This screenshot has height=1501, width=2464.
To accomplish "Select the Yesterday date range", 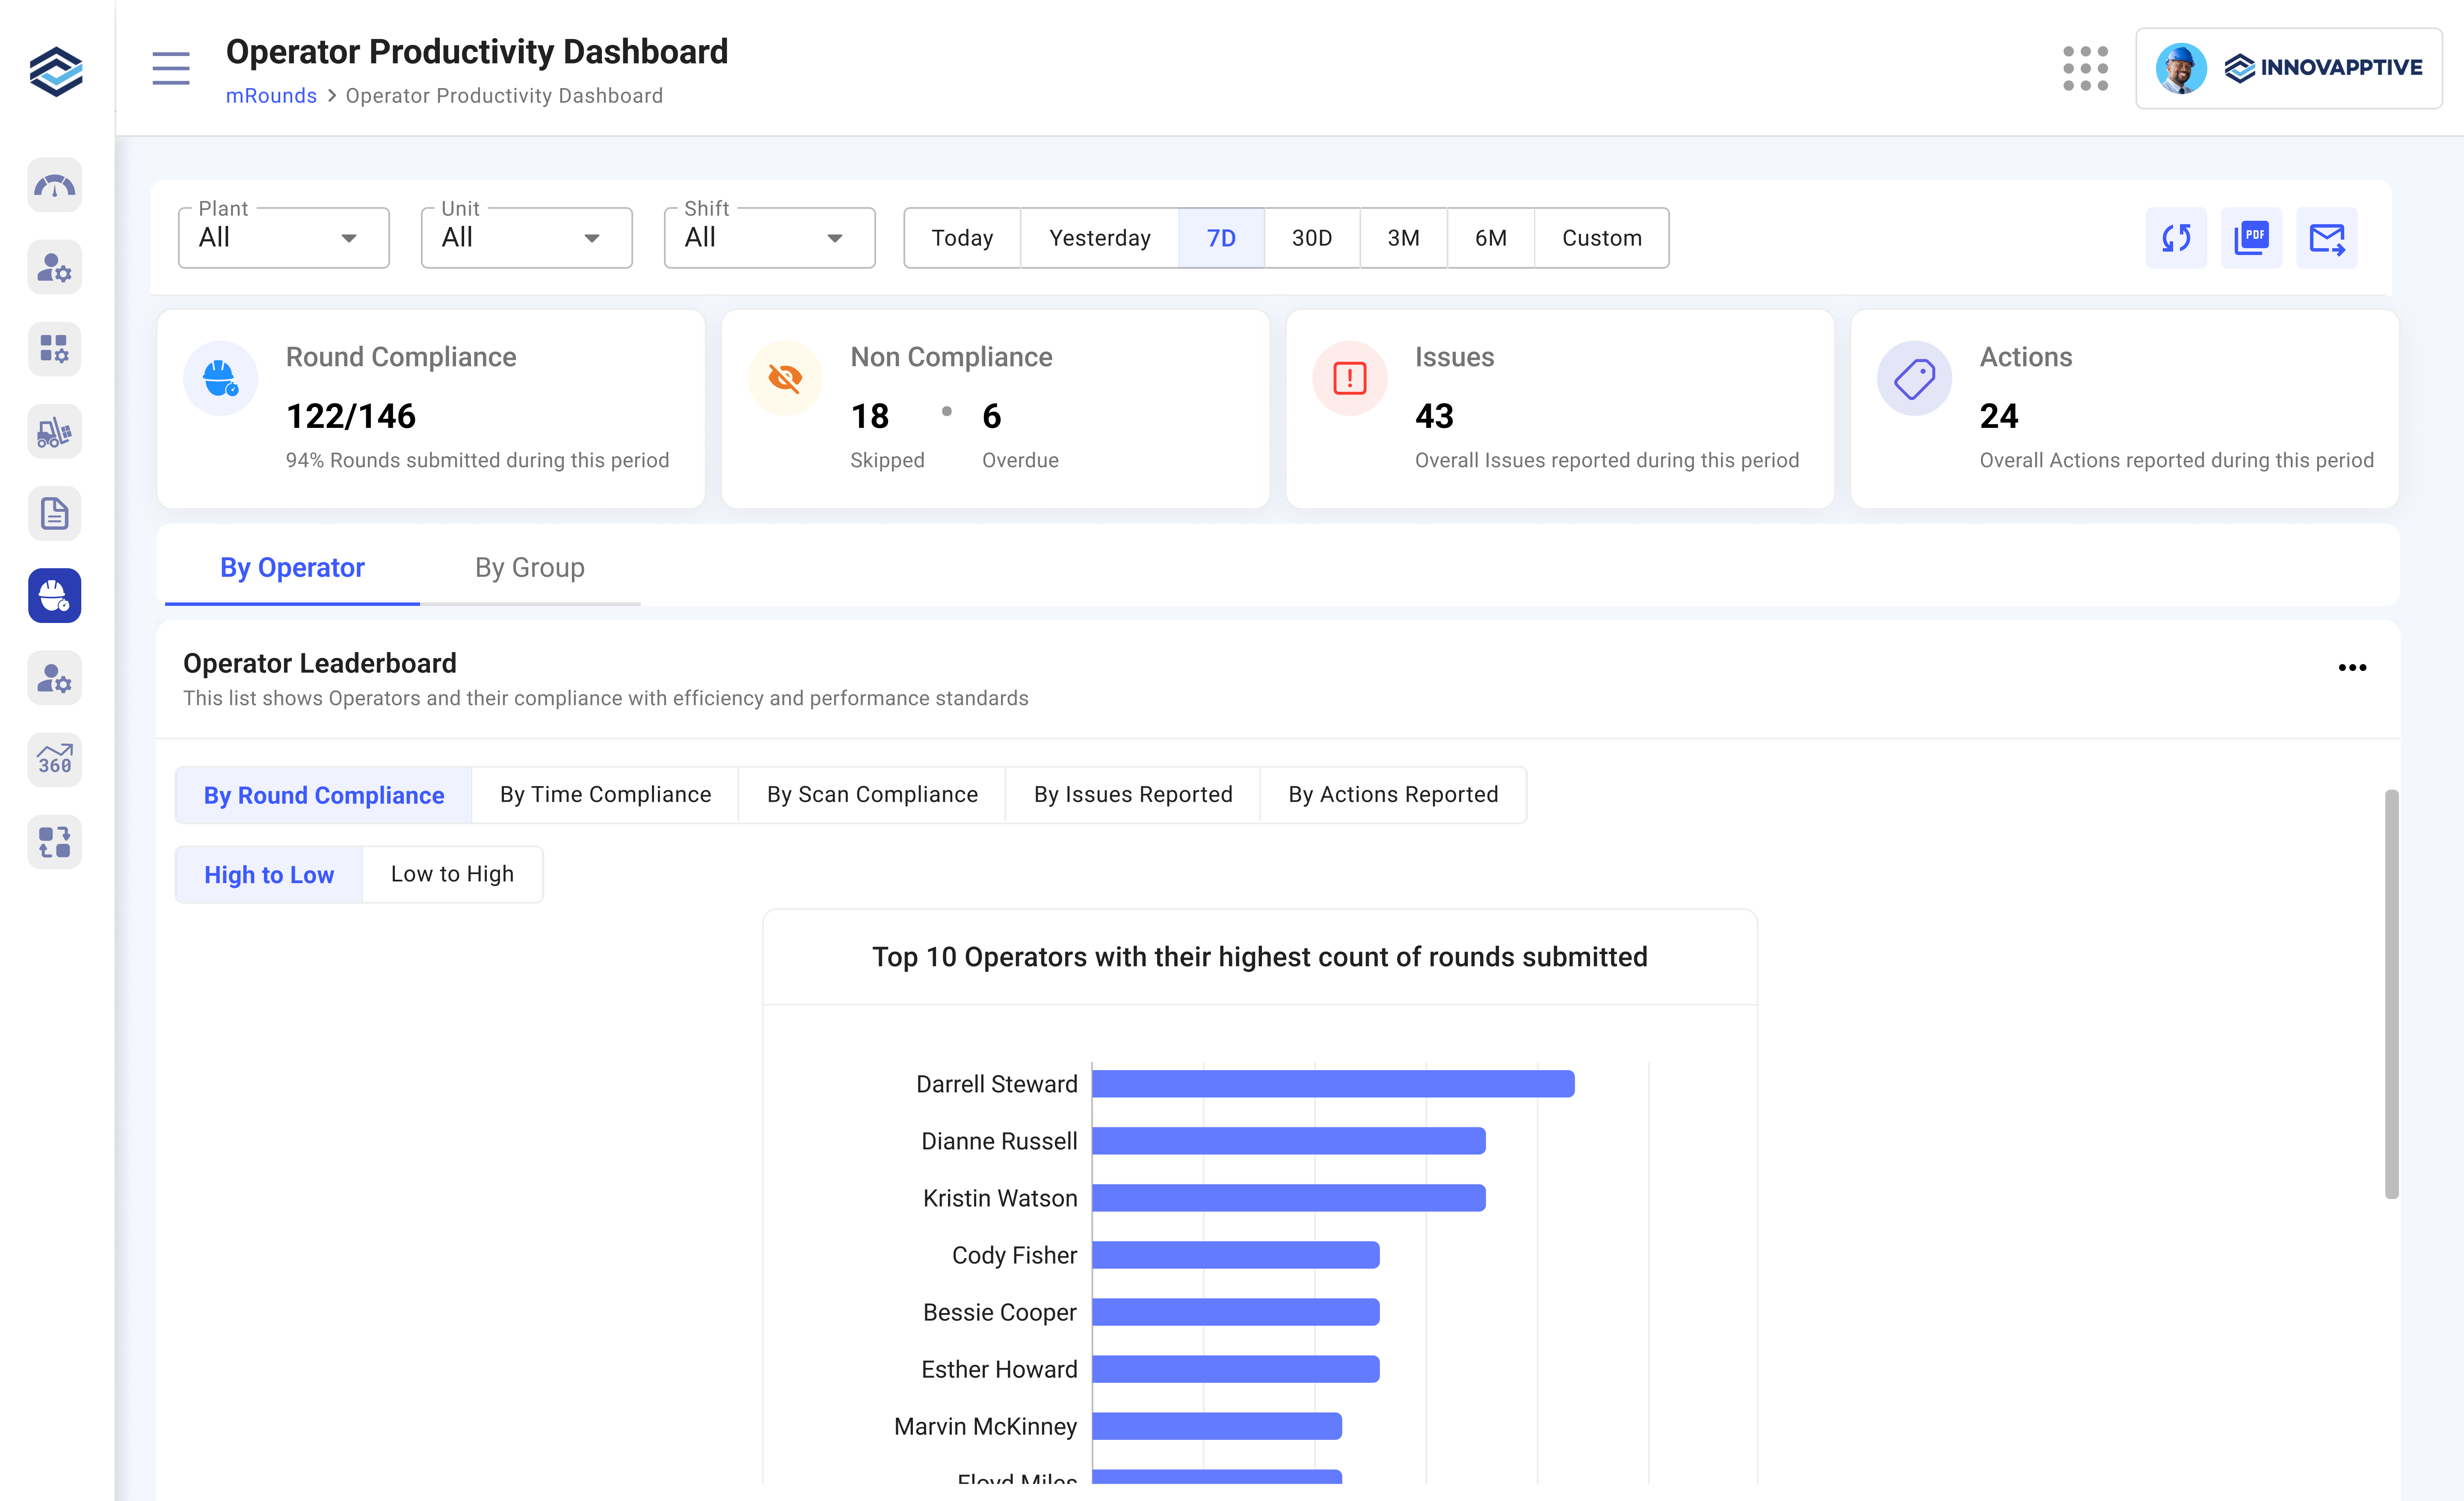I will click(x=1099, y=238).
